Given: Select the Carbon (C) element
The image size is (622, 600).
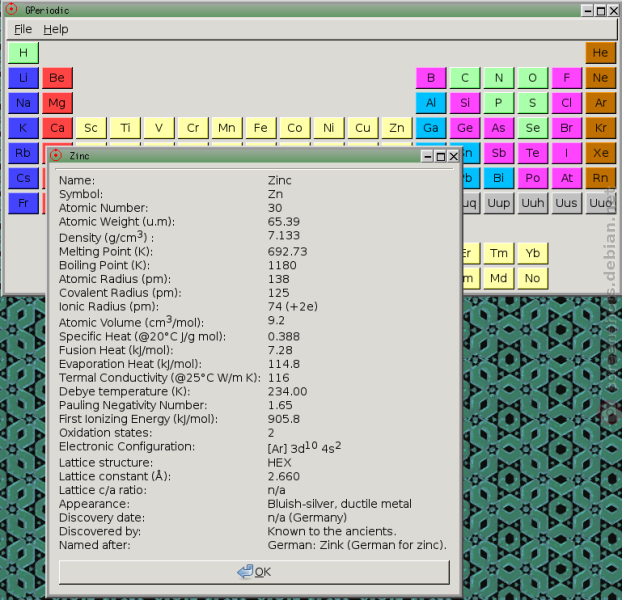Looking at the screenshot, I should click(x=465, y=78).
